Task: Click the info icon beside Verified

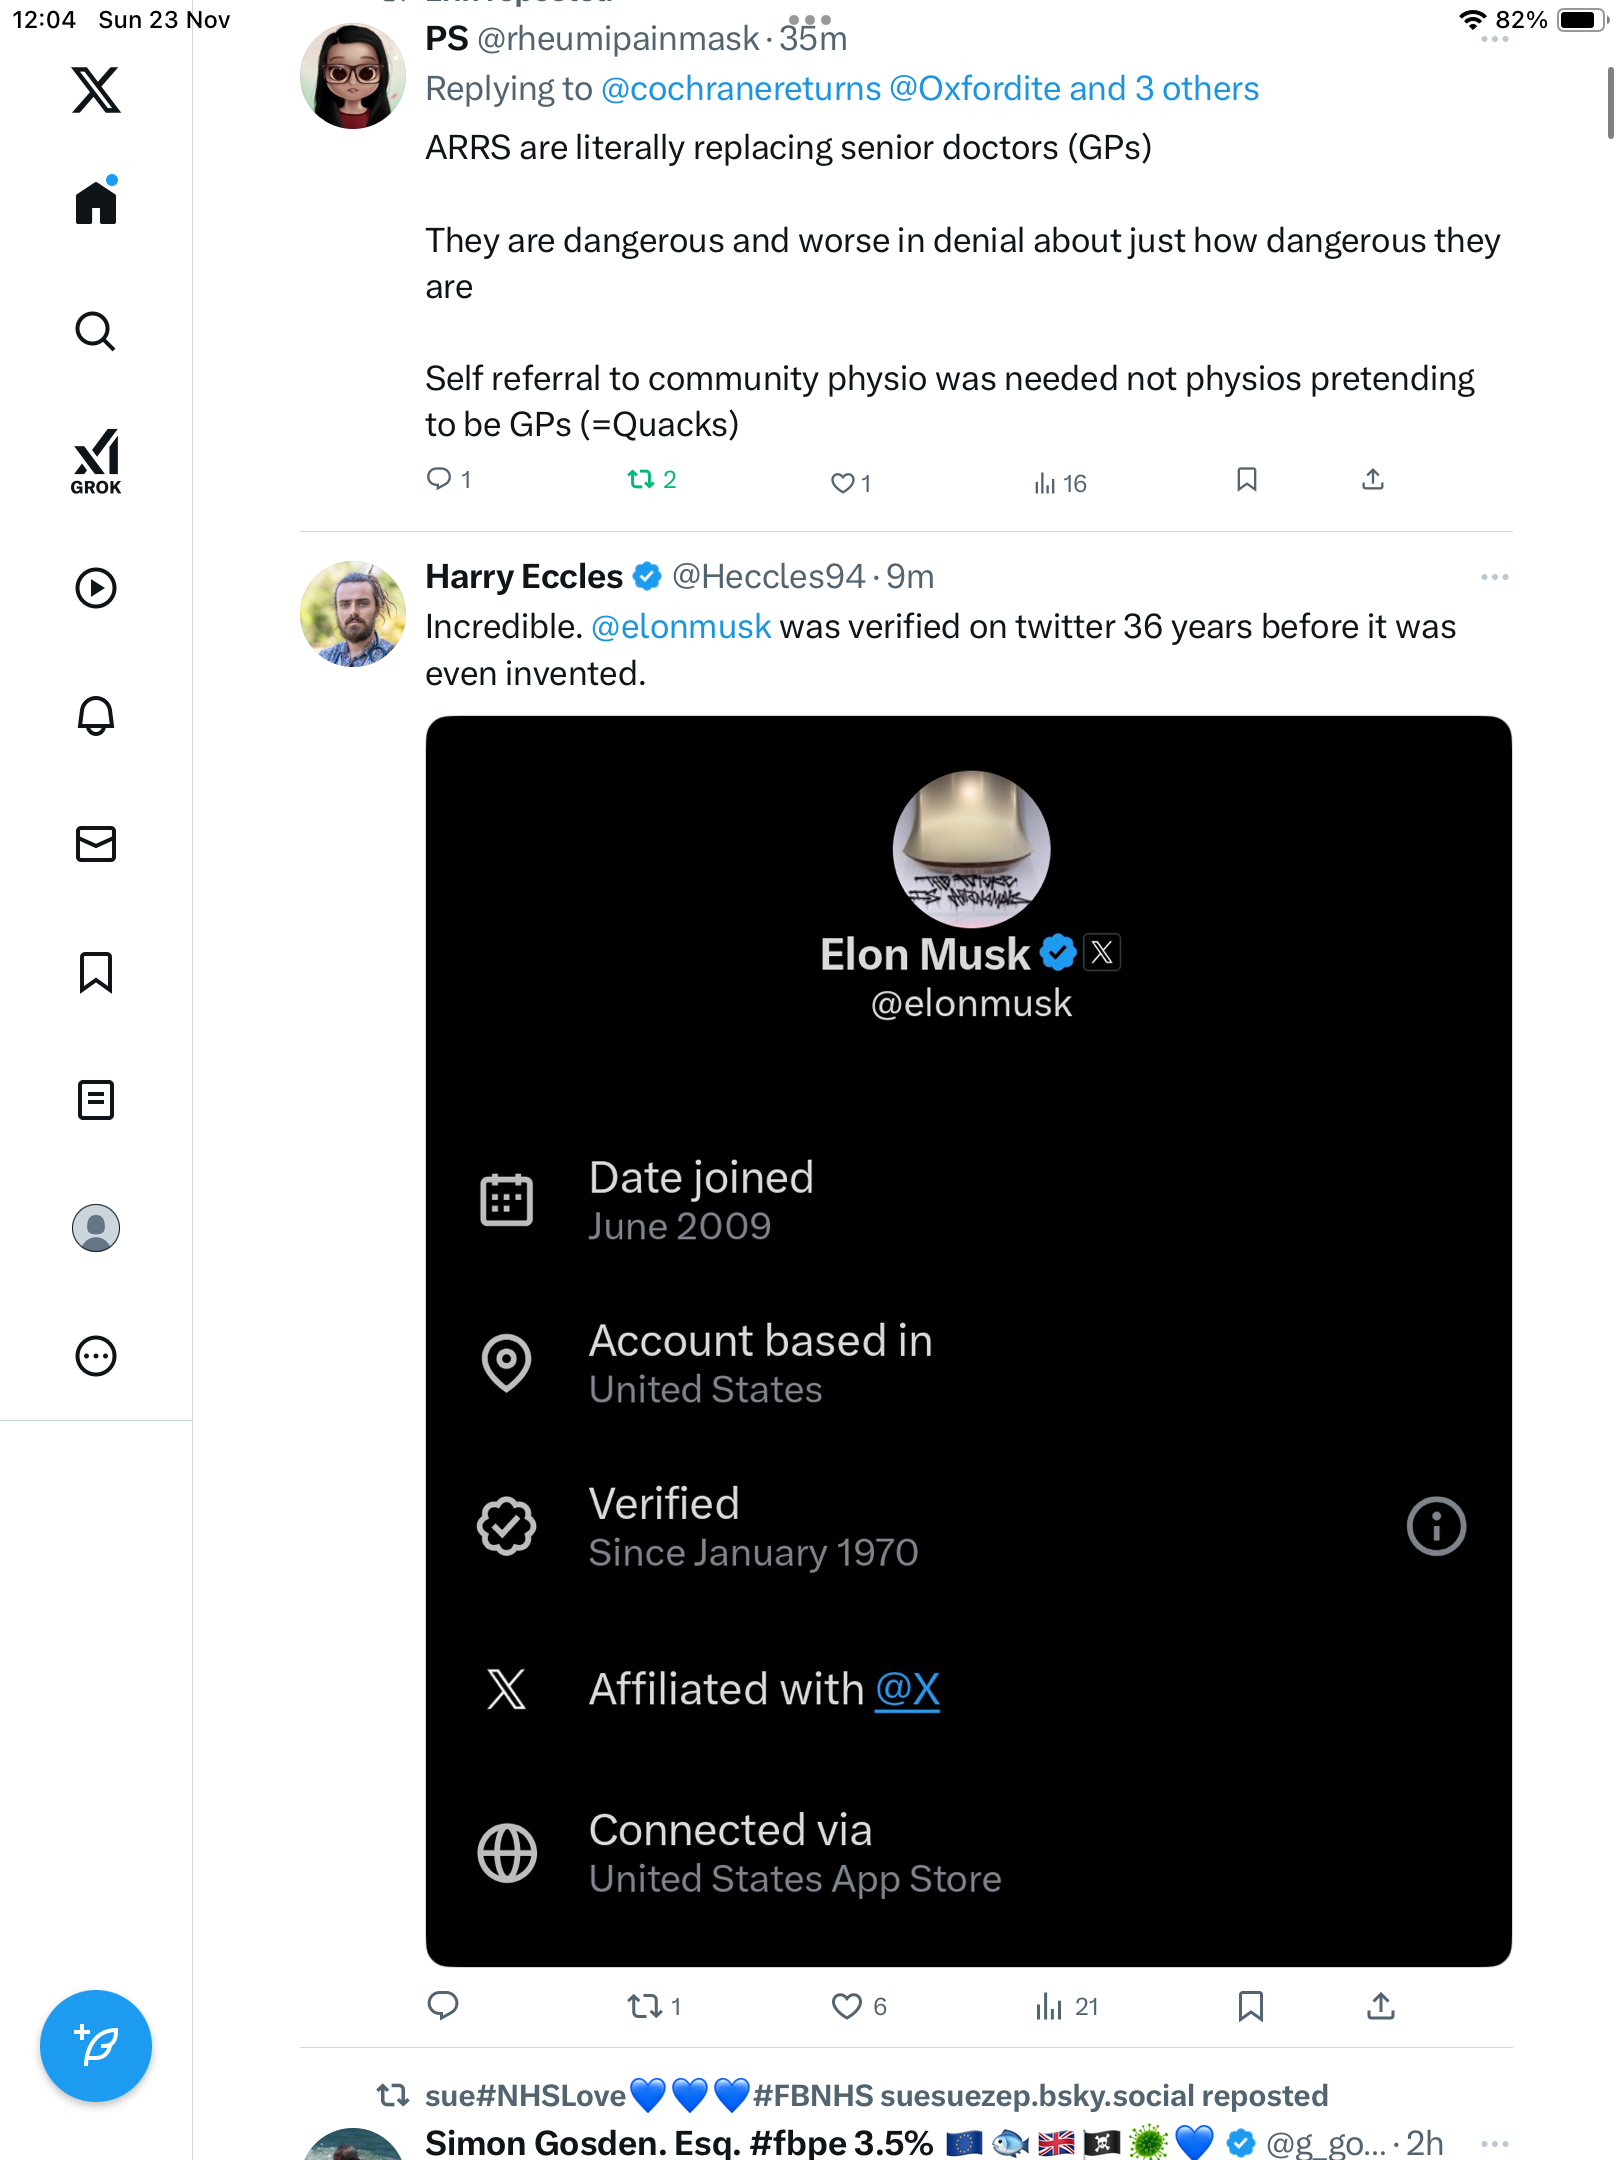Action: (x=1436, y=1526)
